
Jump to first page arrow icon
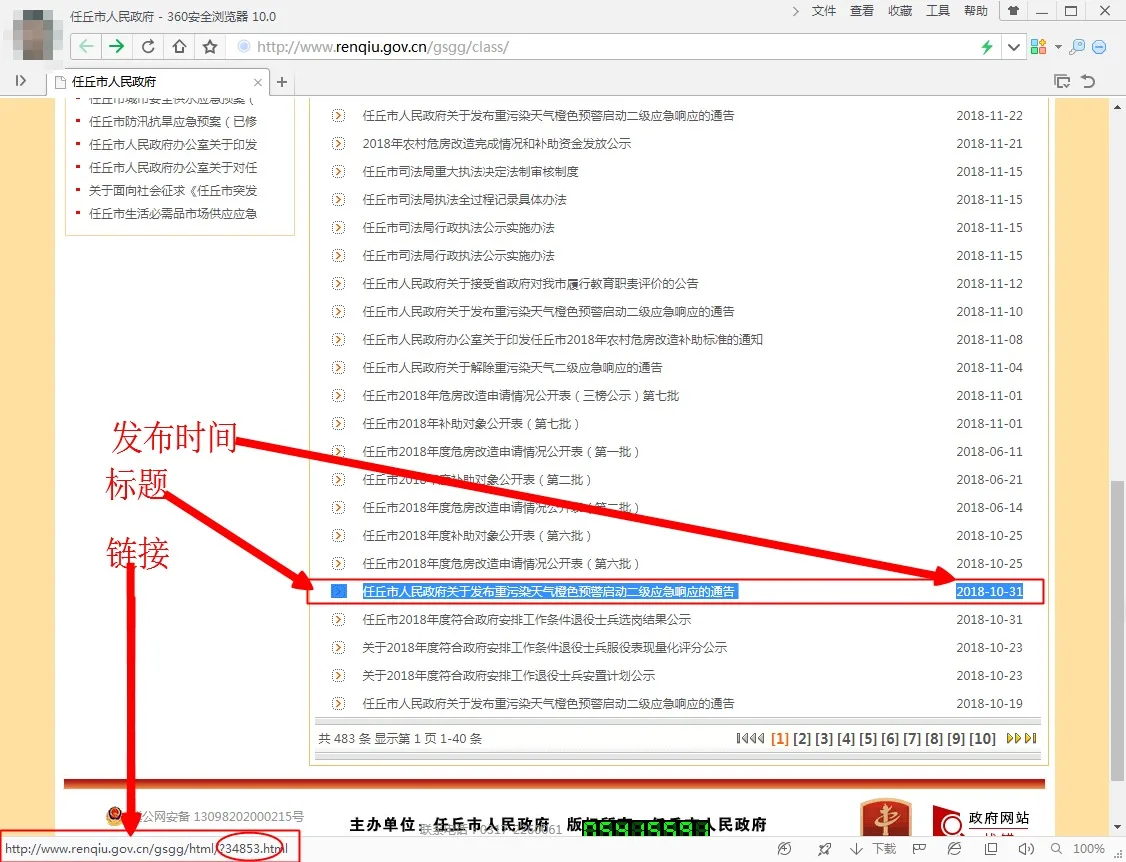pyautogui.click(x=743, y=738)
